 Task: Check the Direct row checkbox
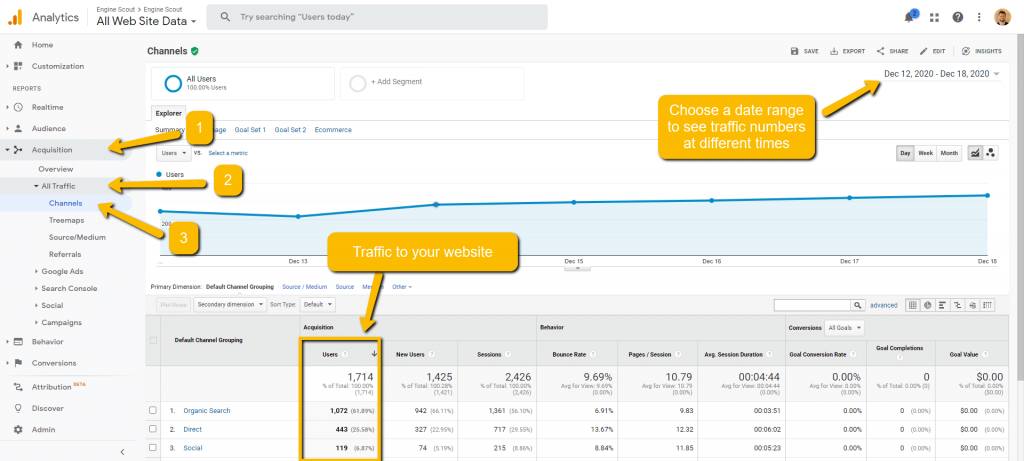pos(153,429)
